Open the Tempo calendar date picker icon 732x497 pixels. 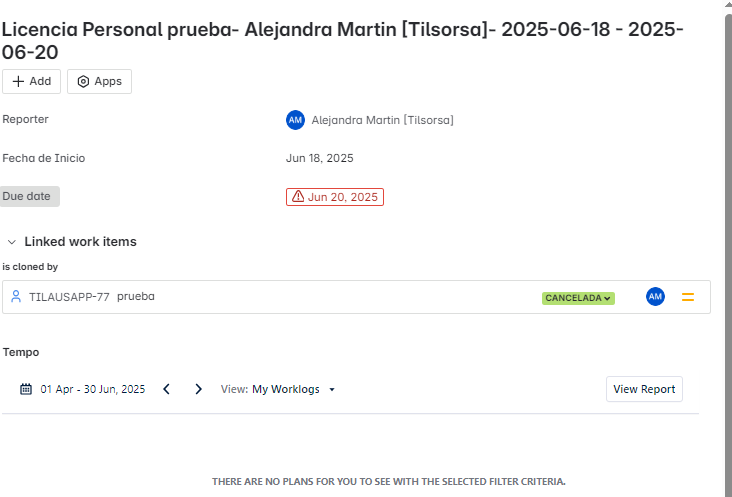[x=26, y=389]
